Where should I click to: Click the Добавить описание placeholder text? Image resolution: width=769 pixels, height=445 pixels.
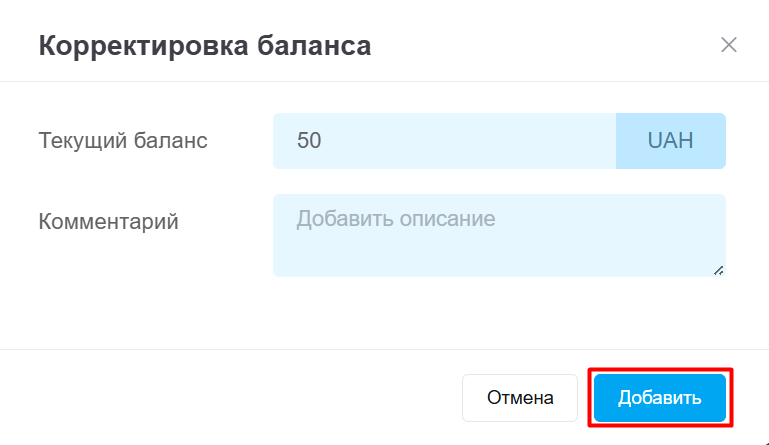pos(396,218)
